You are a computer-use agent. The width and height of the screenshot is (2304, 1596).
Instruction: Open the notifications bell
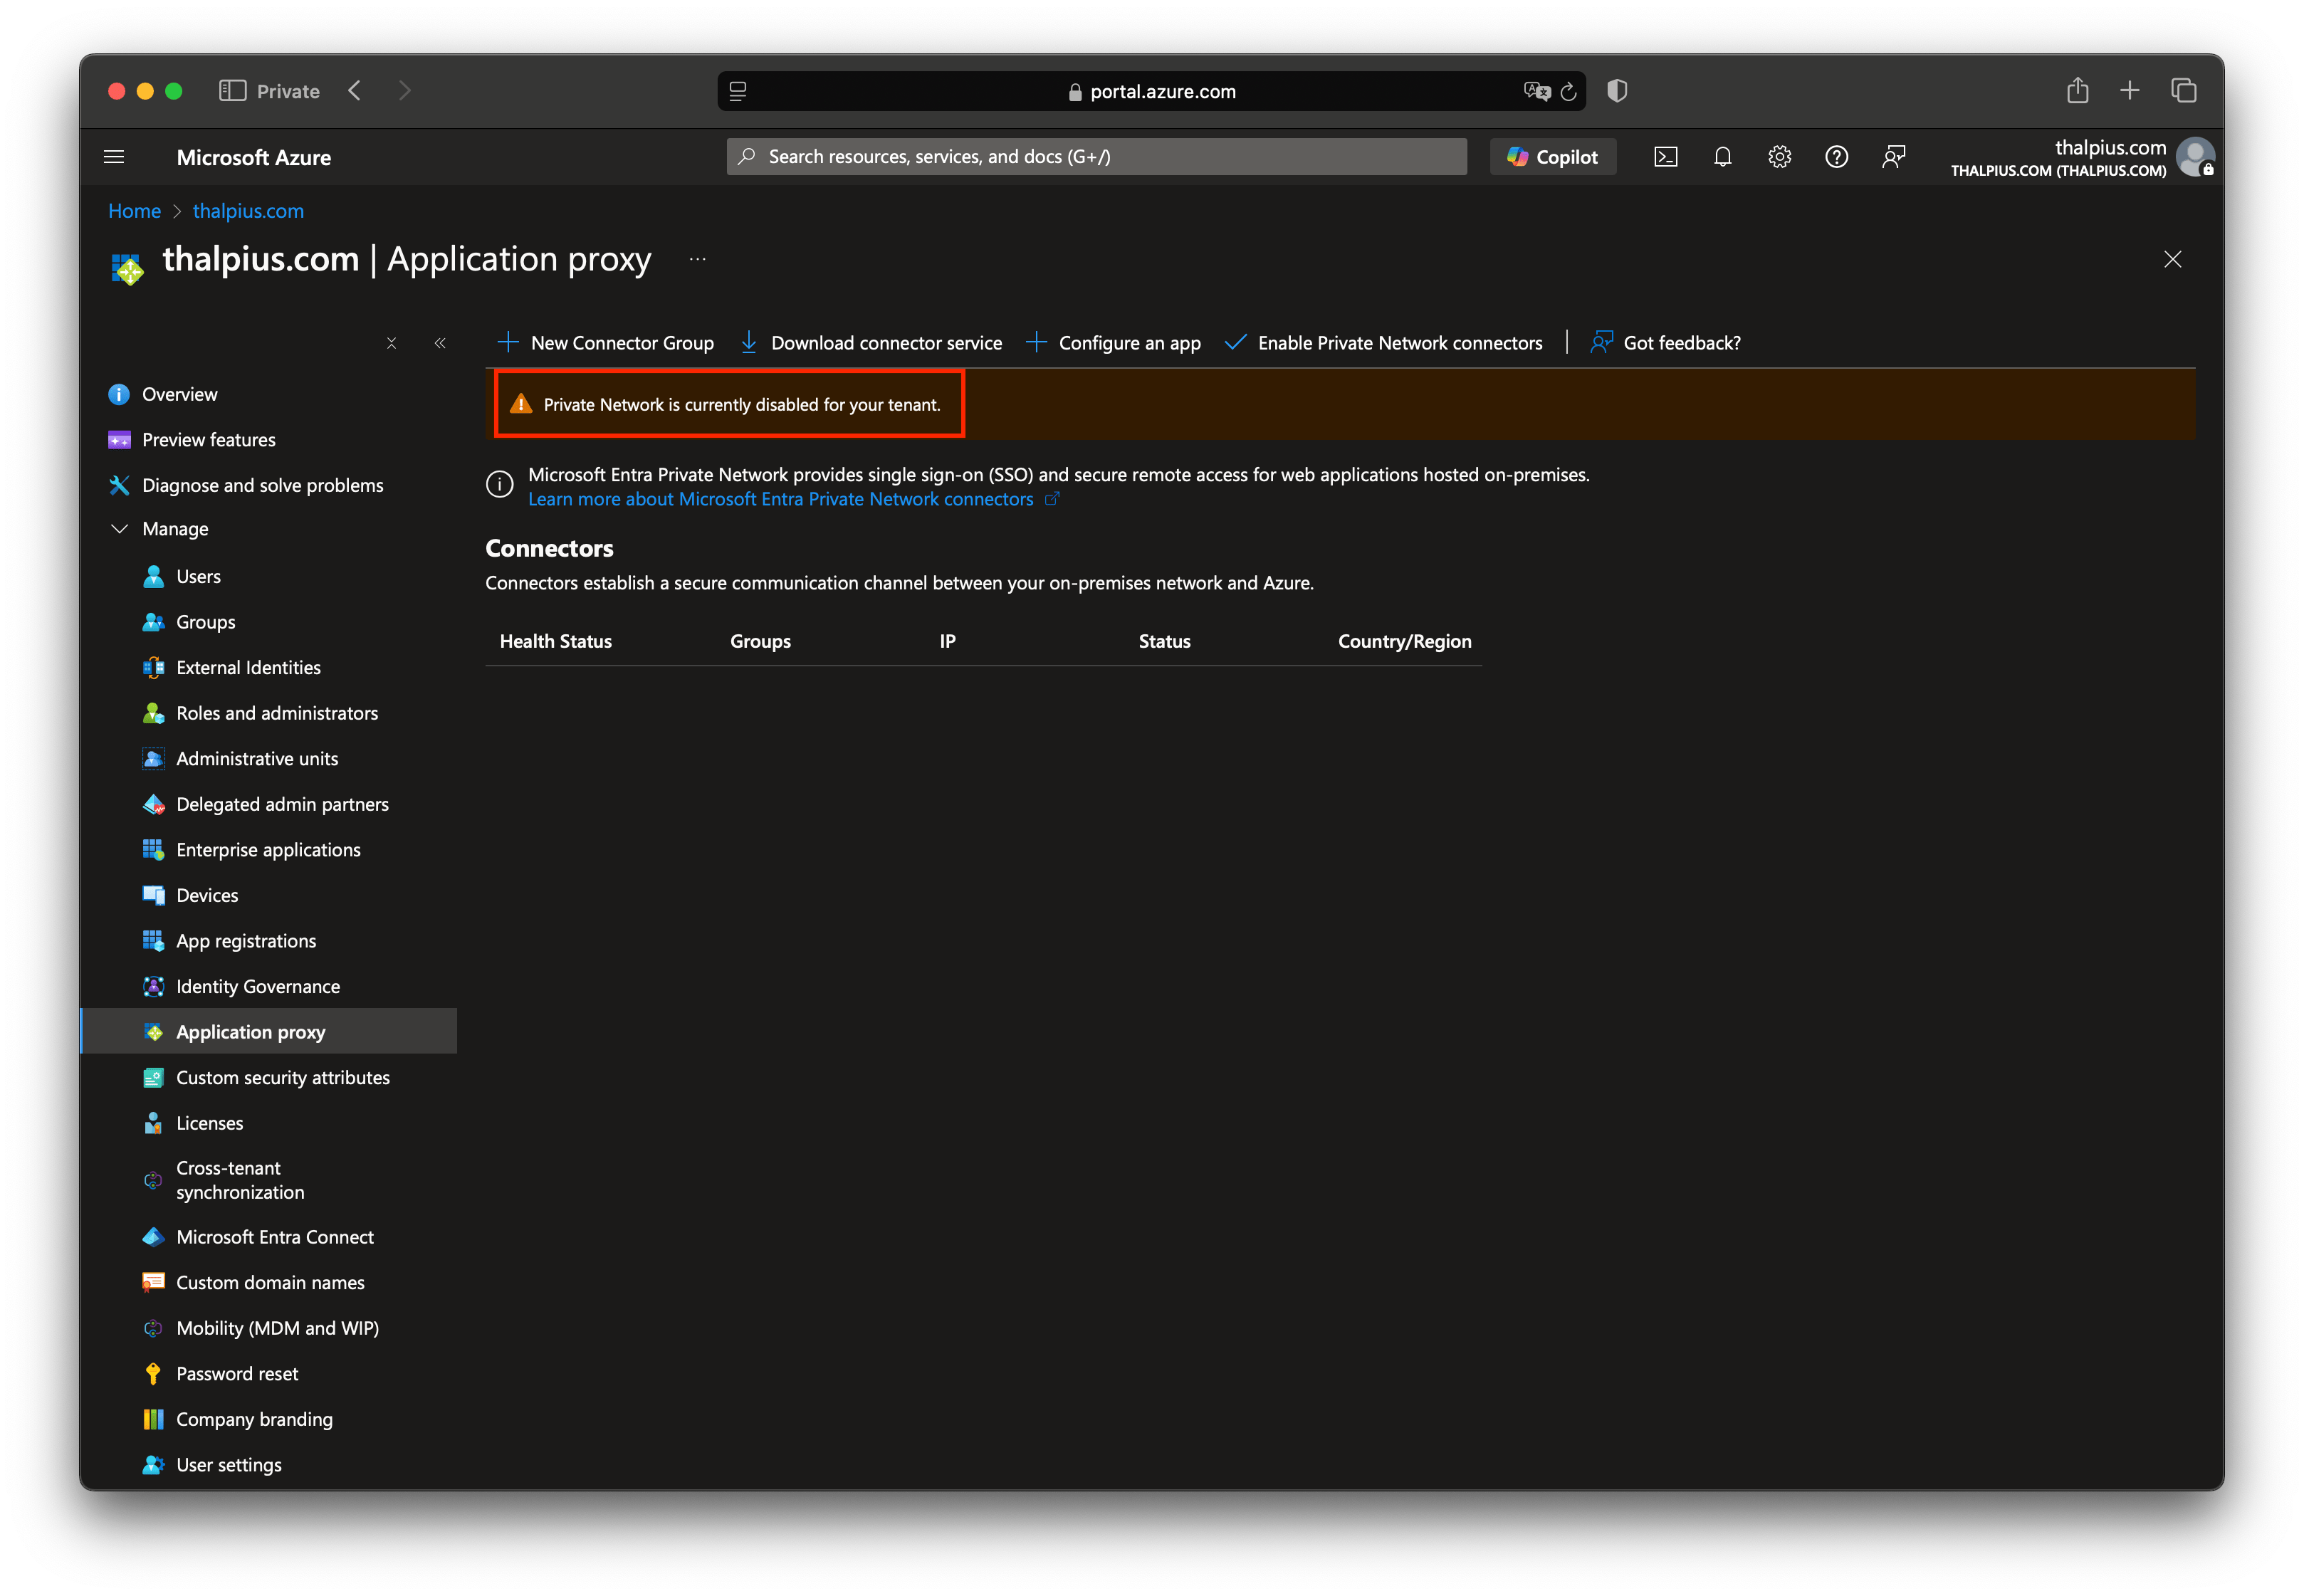tap(1722, 157)
